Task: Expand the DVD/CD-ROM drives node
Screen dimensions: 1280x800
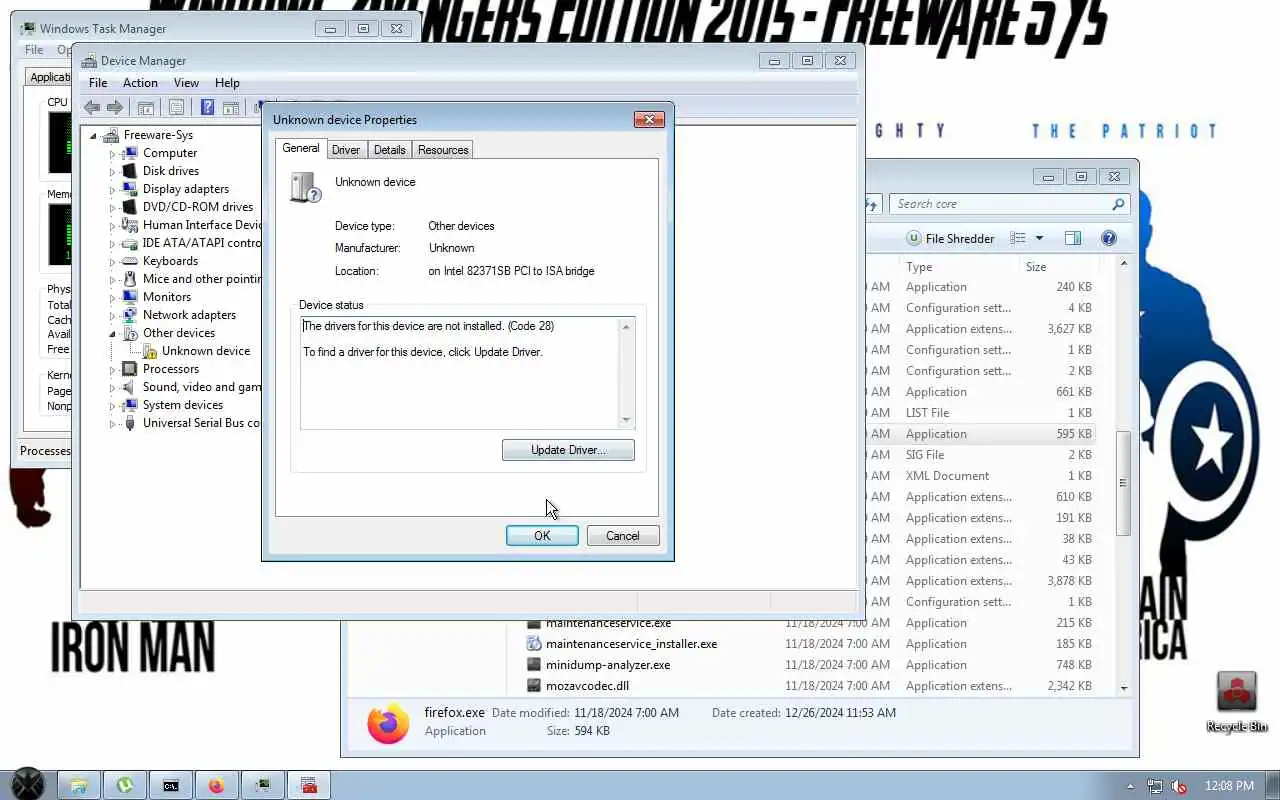Action: point(113,208)
